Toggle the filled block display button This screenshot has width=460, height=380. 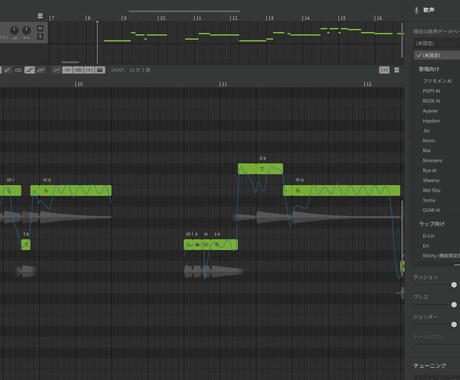(x=100, y=70)
